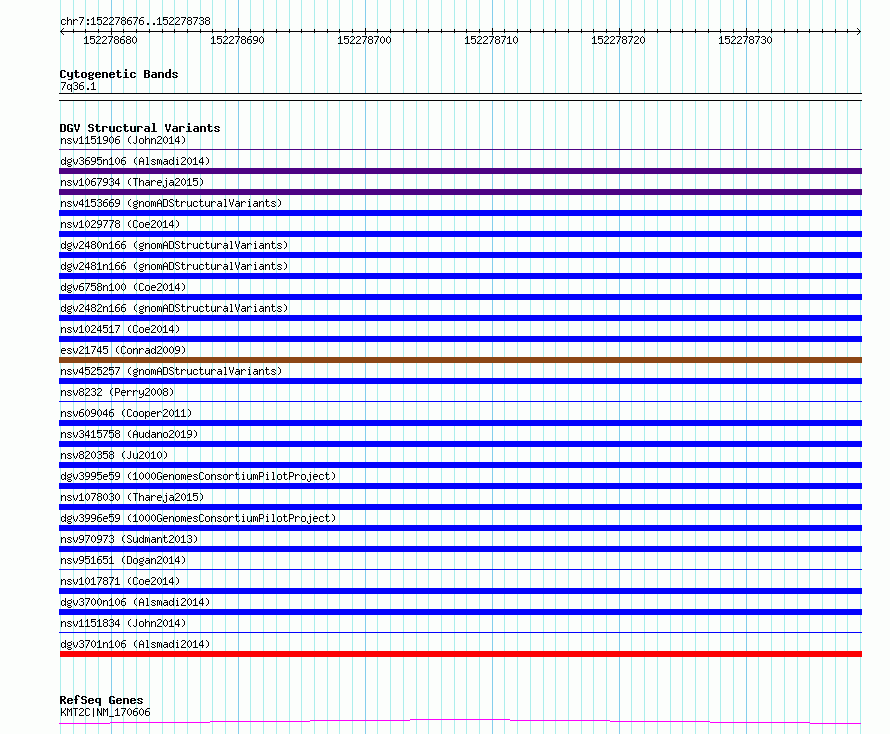Select the nsv1029778 blue variant bar
The image size is (890, 734).
[x=460, y=234]
